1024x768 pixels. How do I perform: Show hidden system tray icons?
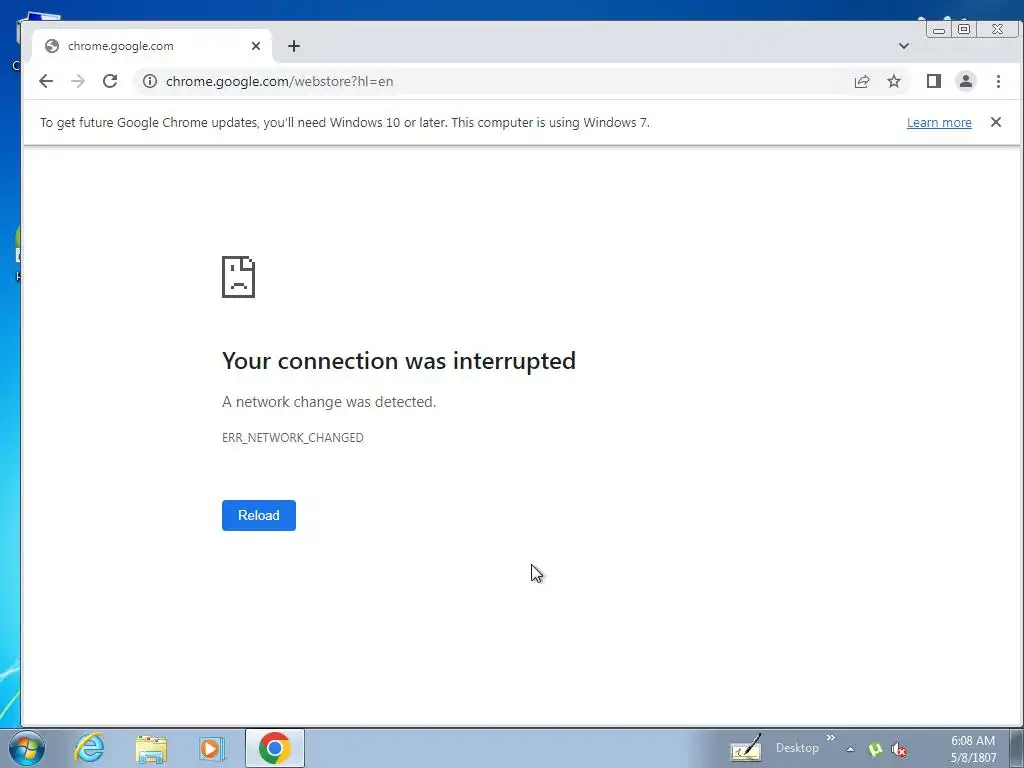[x=850, y=749]
